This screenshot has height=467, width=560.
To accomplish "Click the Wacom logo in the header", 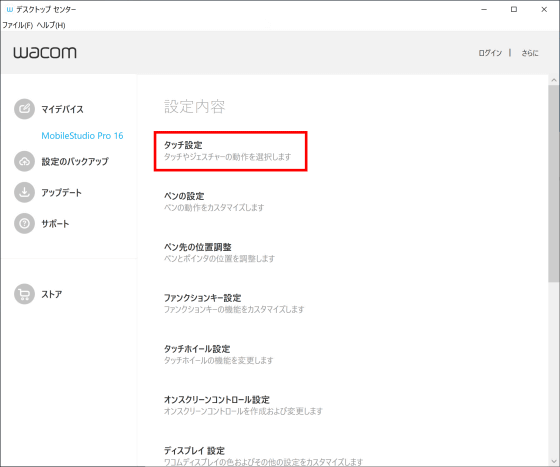I will click(45, 52).
